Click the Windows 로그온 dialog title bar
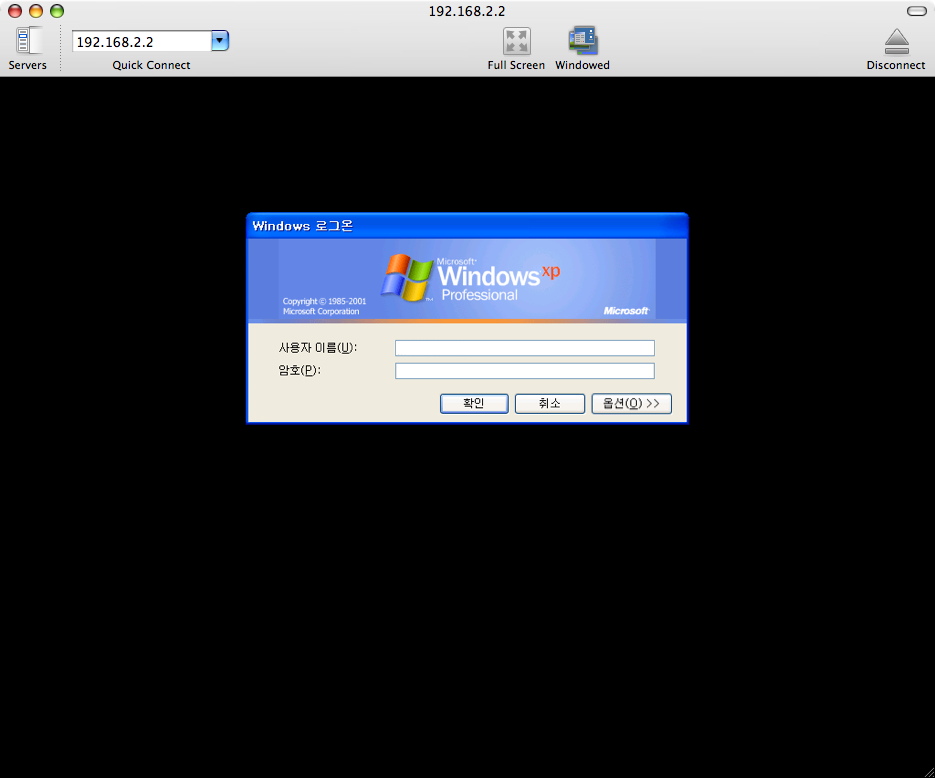This screenshot has height=778, width=935. click(467, 226)
